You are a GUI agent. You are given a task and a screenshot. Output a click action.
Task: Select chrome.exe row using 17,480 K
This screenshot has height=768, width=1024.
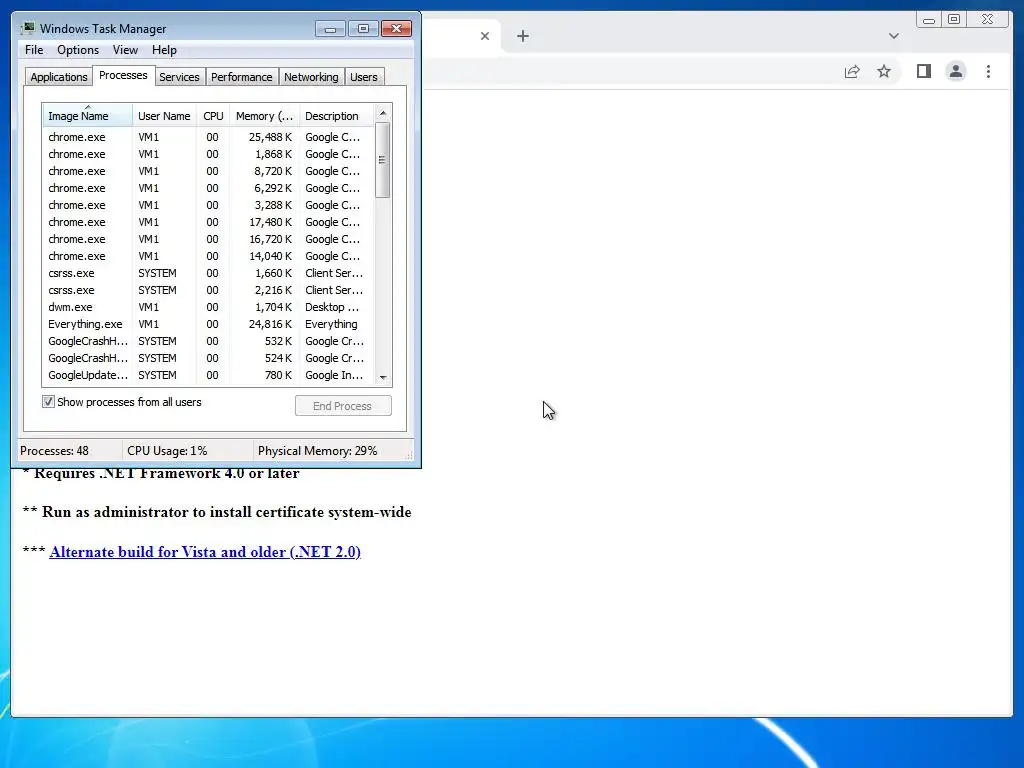coord(209,222)
